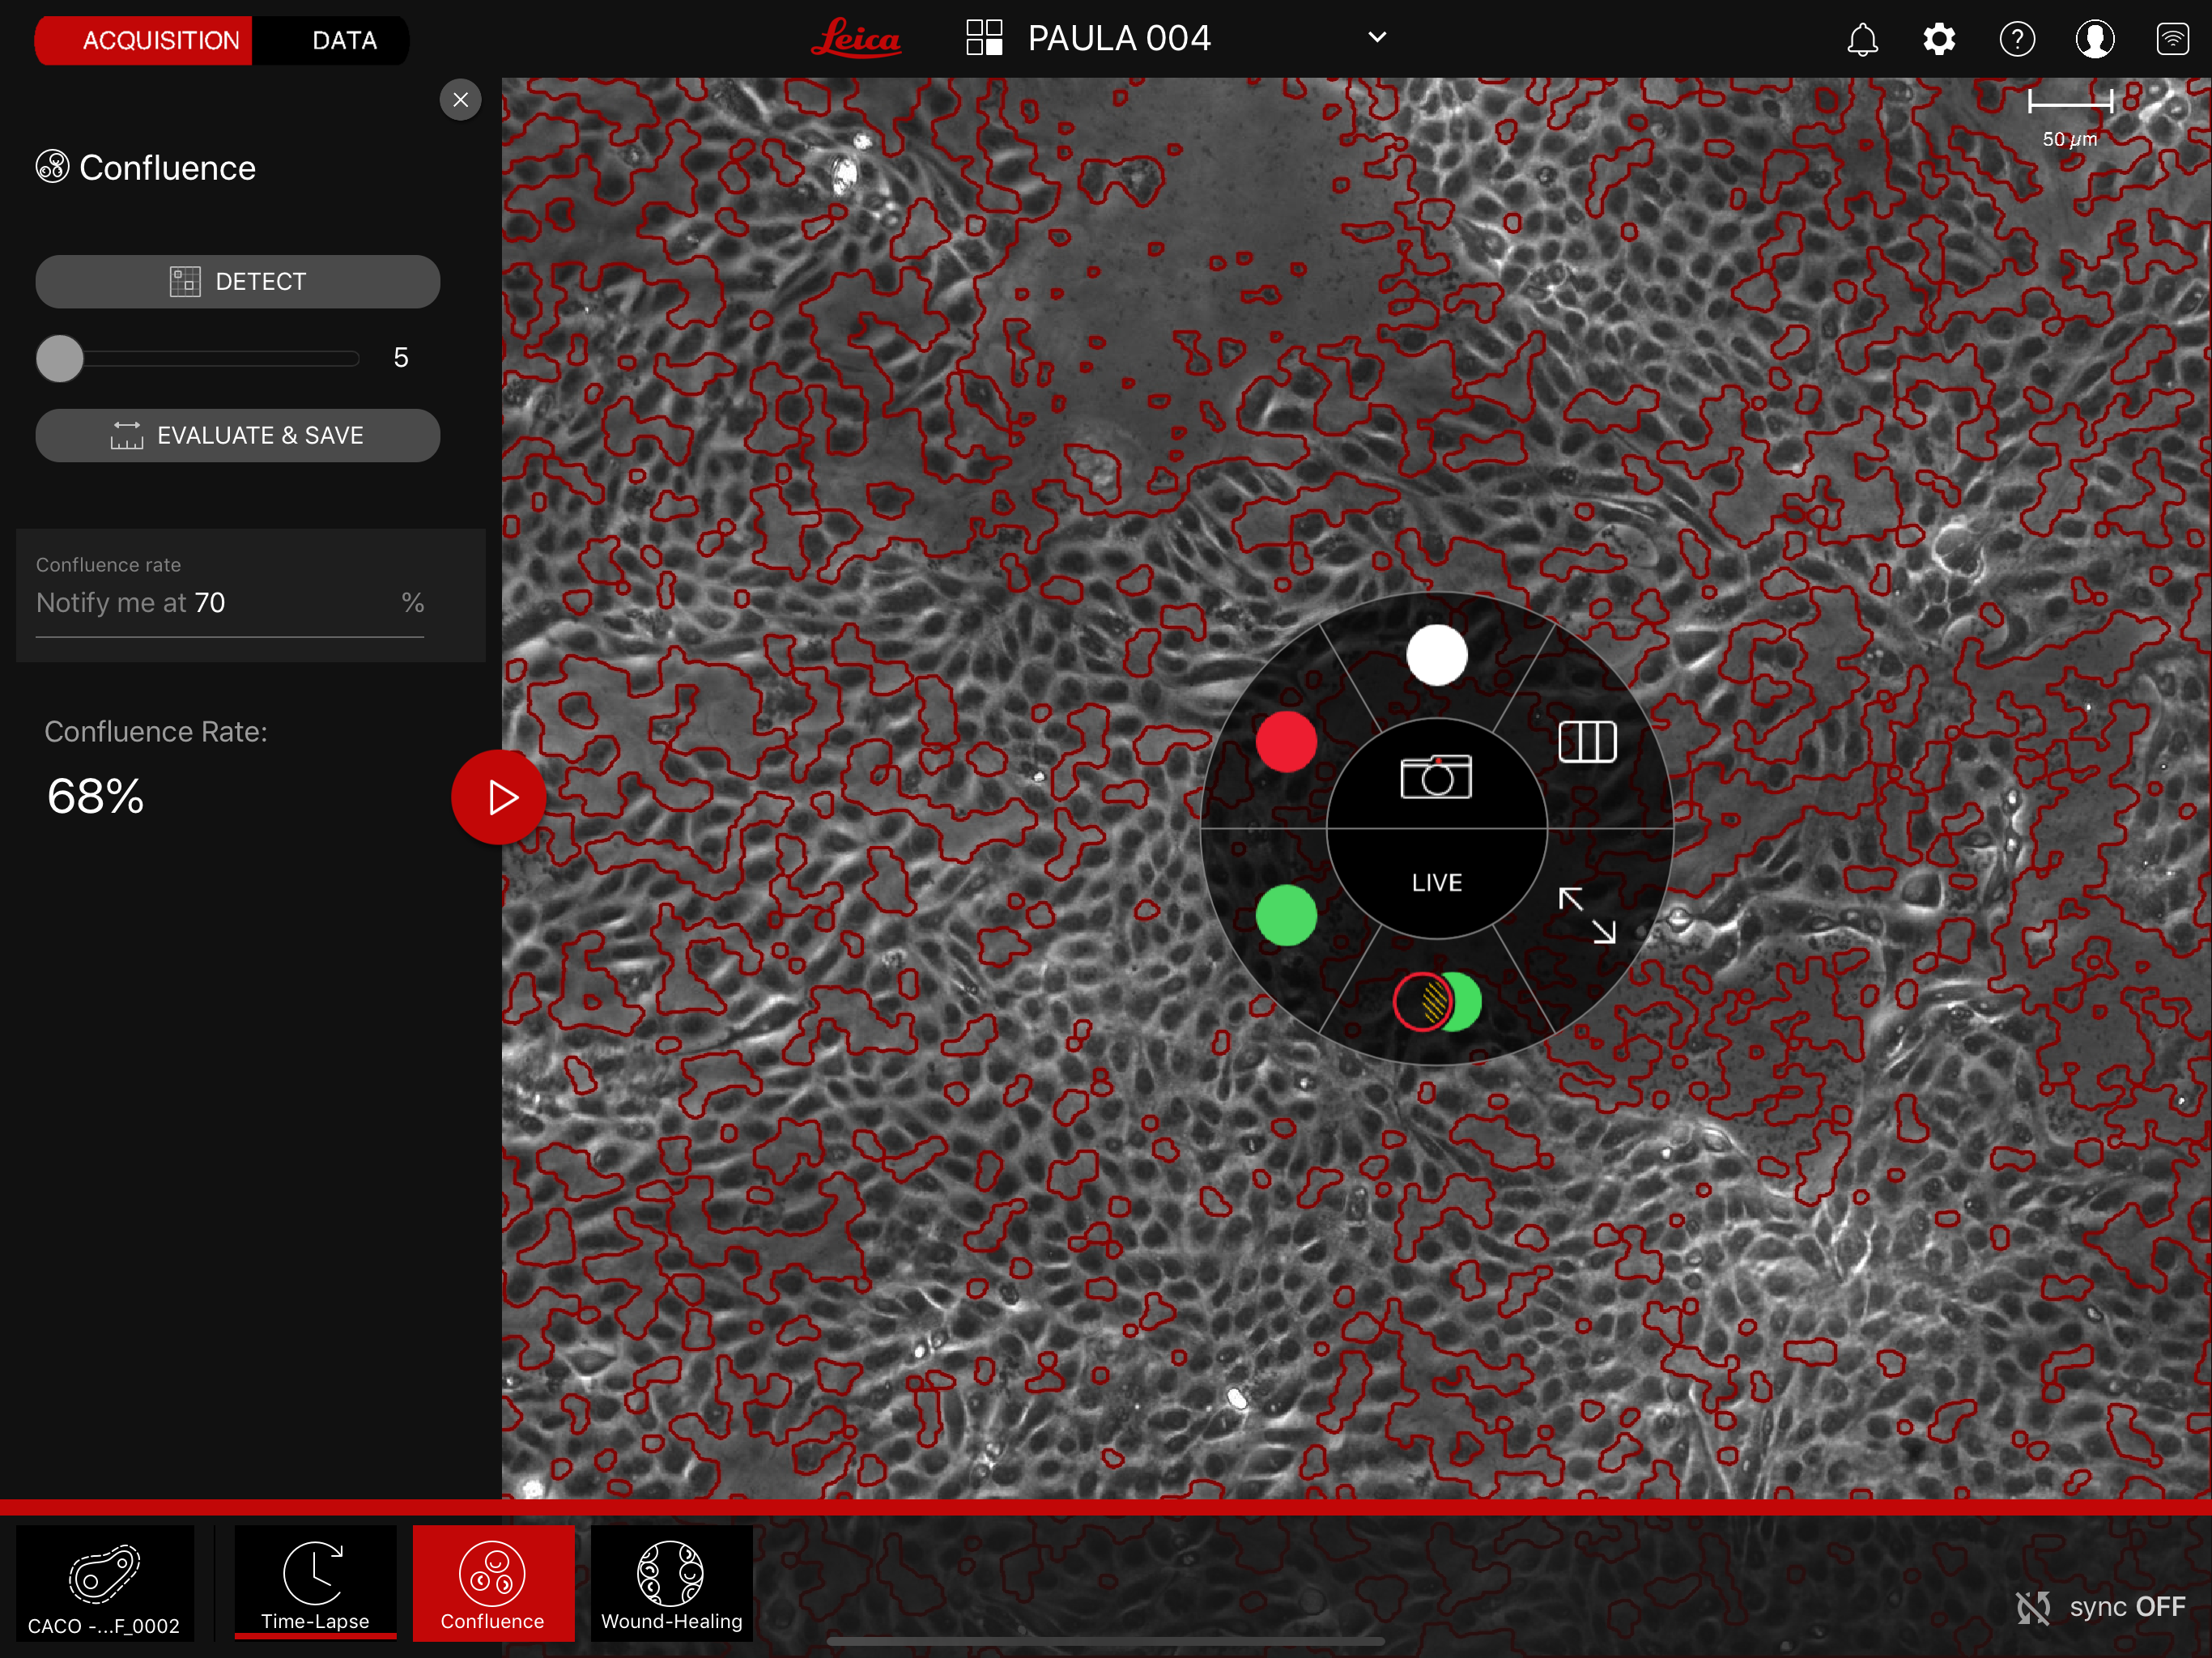
Task: Open the wireless connection status icon
Action: pos(2172,40)
